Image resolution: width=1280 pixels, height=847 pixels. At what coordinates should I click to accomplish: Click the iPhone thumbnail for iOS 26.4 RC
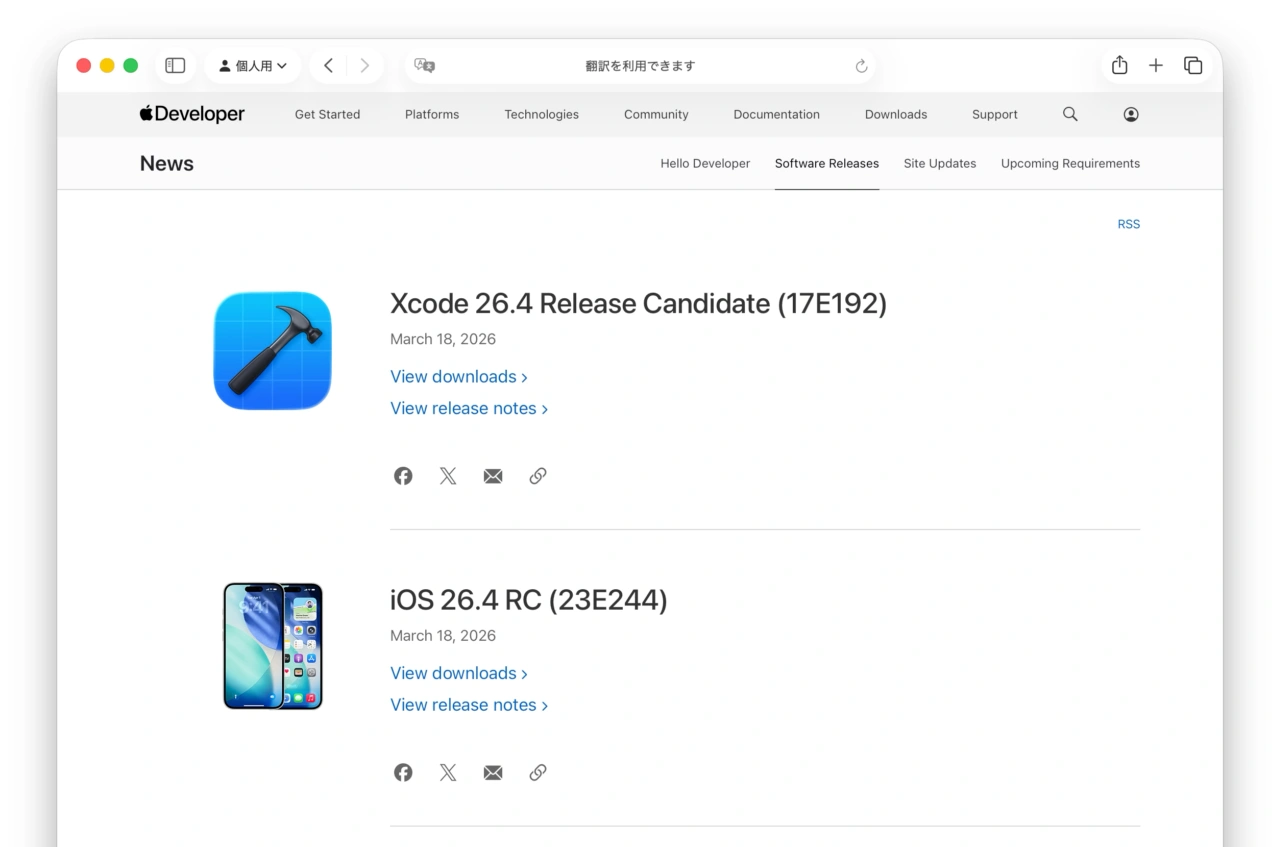pos(272,645)
